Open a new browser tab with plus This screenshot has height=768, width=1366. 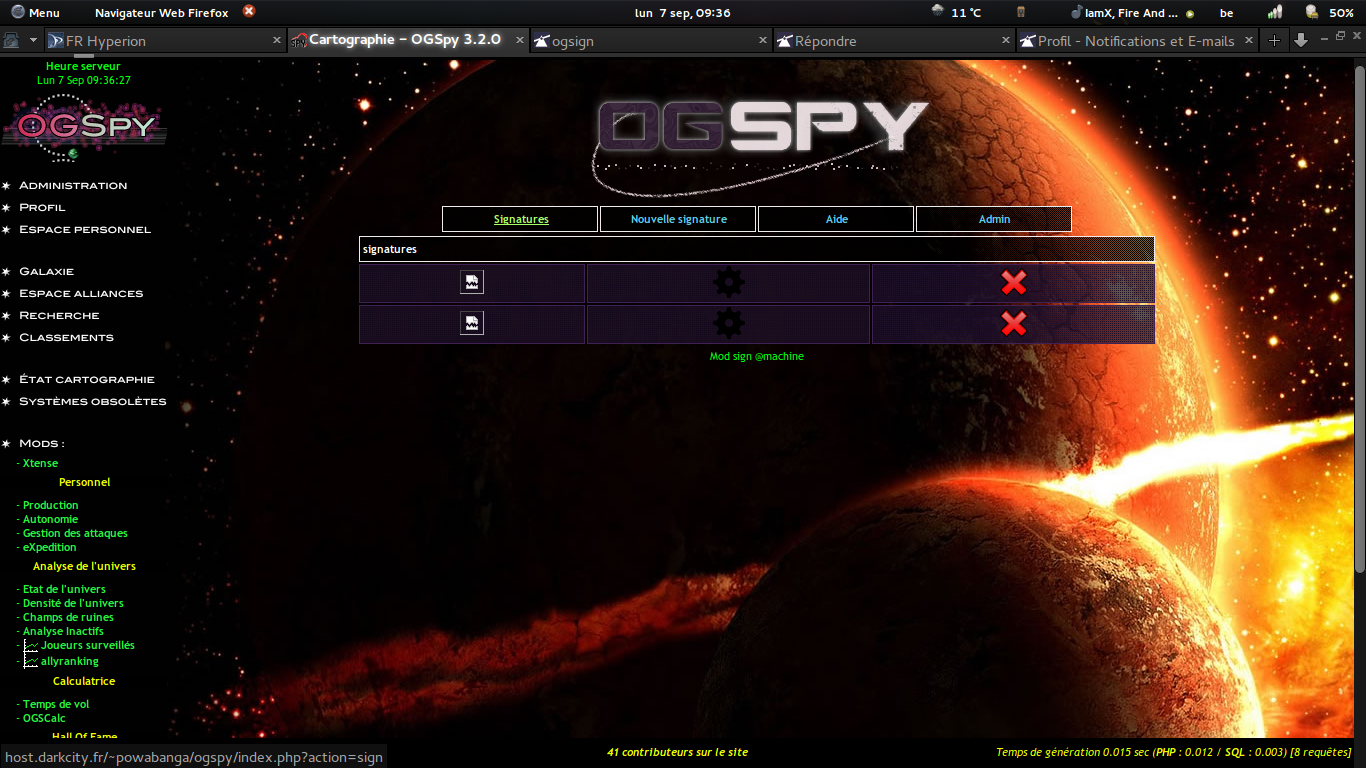click(x=1274, y=41)
